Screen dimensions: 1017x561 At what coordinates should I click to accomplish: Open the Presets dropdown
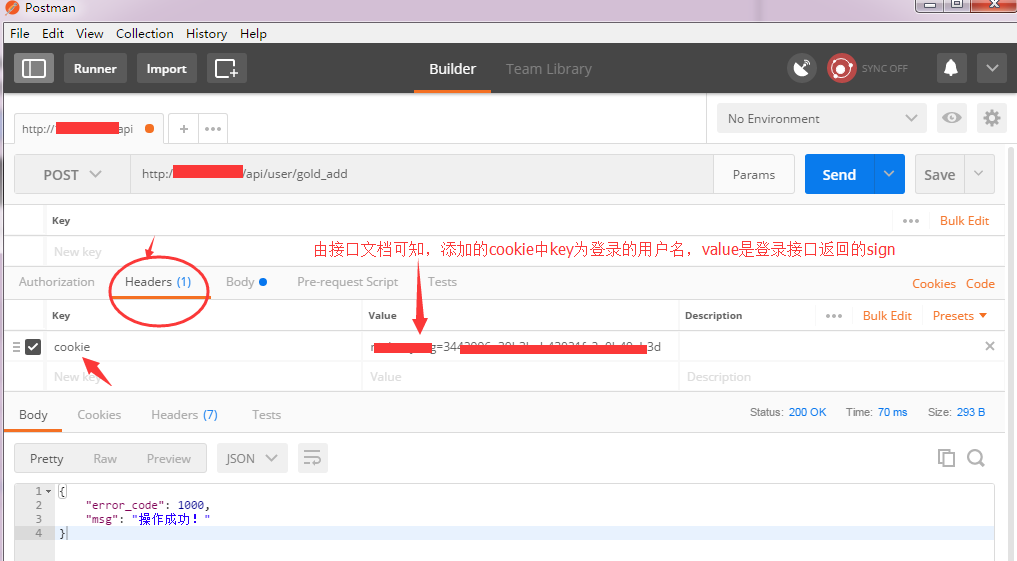pos(959,316)
